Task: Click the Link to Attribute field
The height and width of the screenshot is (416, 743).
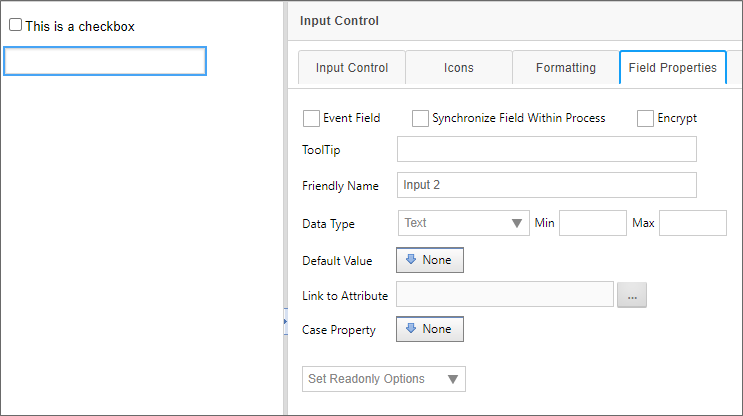Action: click(504, 294)
